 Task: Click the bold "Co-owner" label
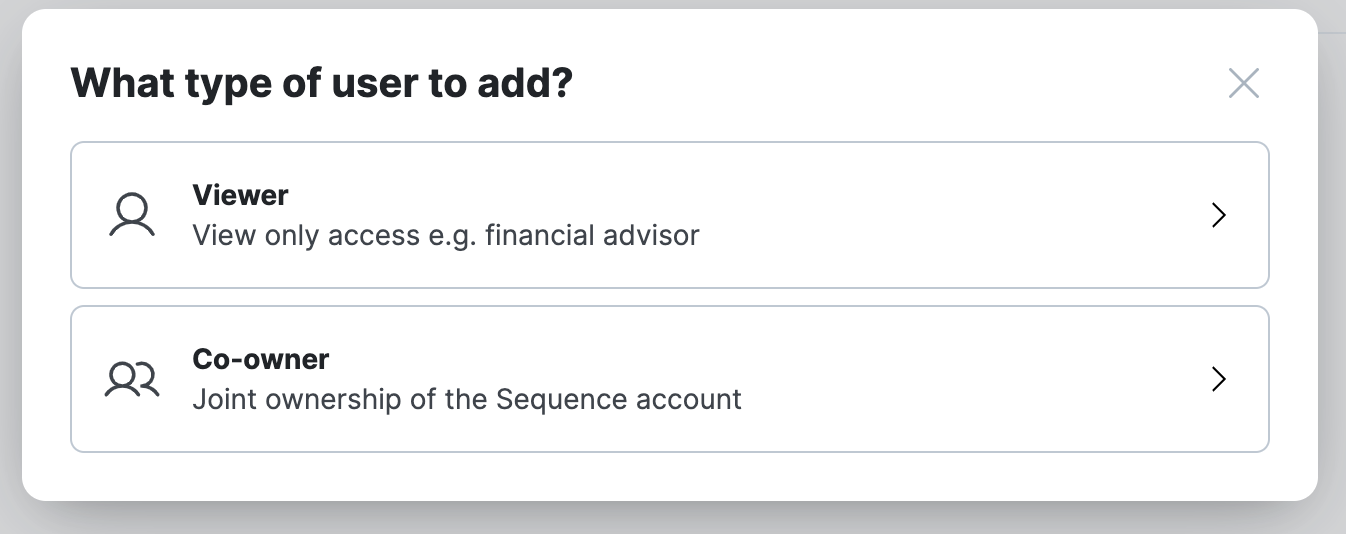[260, 359]
